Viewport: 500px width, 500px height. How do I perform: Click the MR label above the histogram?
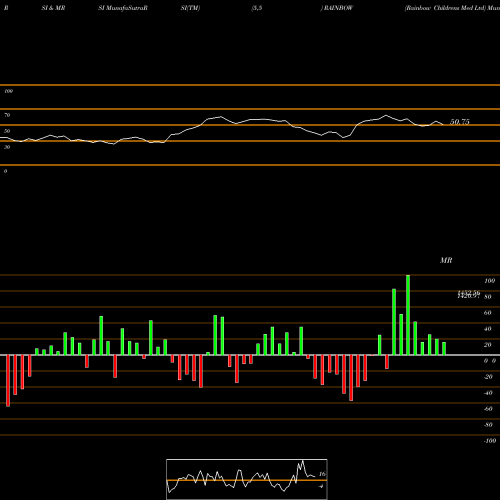pos(446,260)
